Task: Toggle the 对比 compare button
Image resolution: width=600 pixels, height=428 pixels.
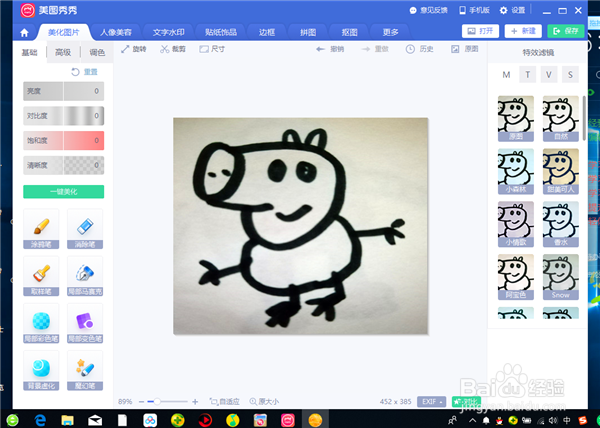Action: click(466, 402)
